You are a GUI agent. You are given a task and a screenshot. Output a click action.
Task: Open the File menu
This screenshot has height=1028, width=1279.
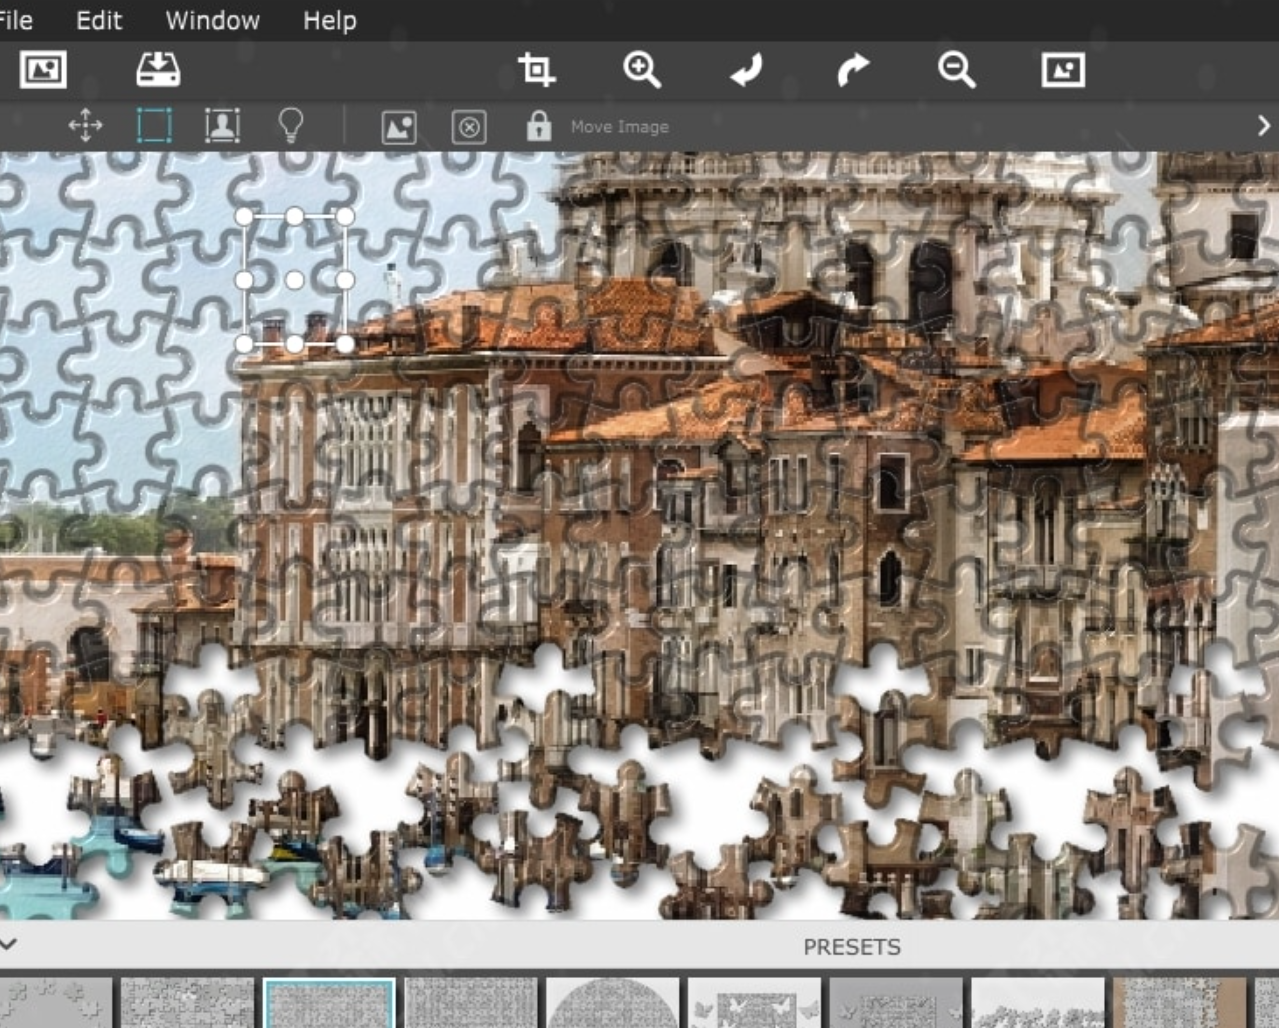pyautogui.click(x=15, y=20)
